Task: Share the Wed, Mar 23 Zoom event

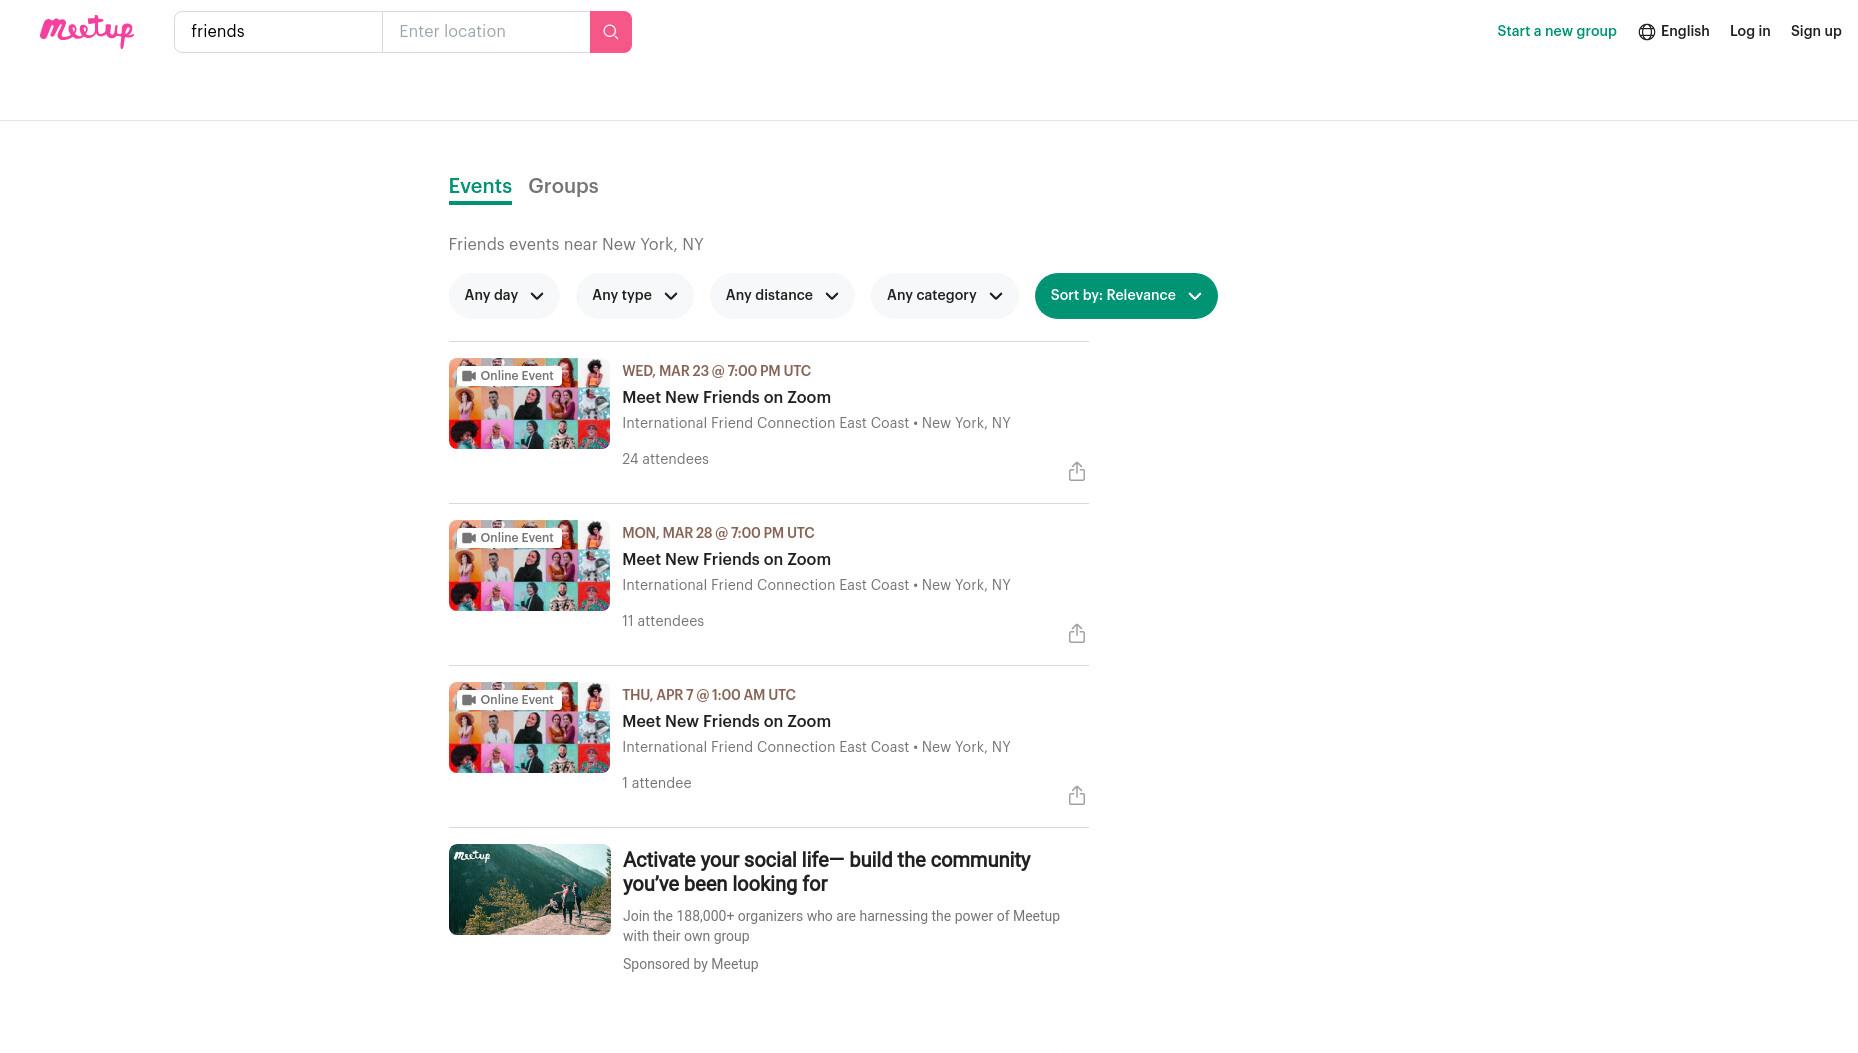Action: [1076, 471]
